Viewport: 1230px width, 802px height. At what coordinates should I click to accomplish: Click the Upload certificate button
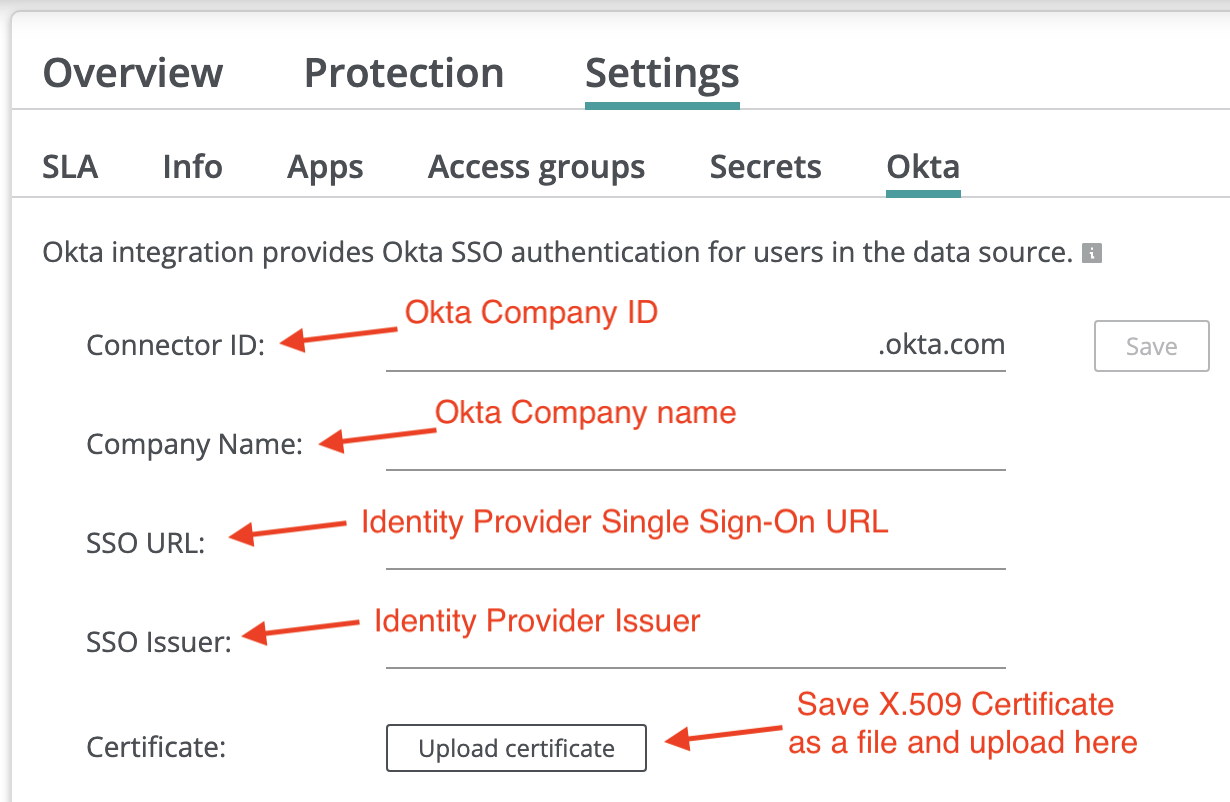(x=516, y=748)
